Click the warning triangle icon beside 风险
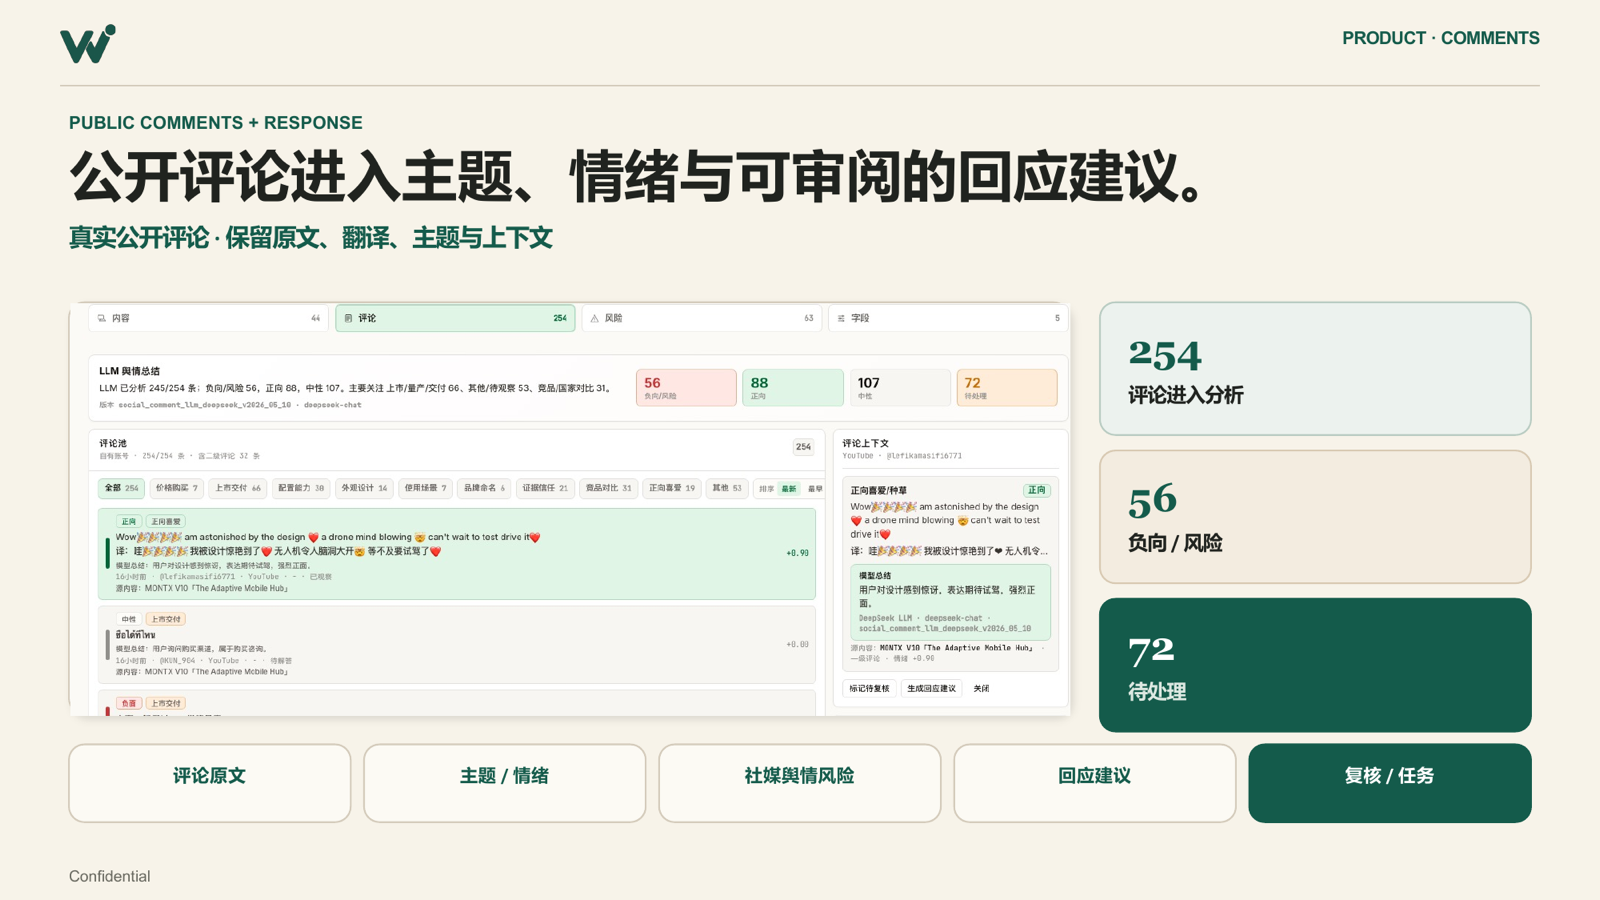Screen dimensions: 1600x900 click(594, 318)
